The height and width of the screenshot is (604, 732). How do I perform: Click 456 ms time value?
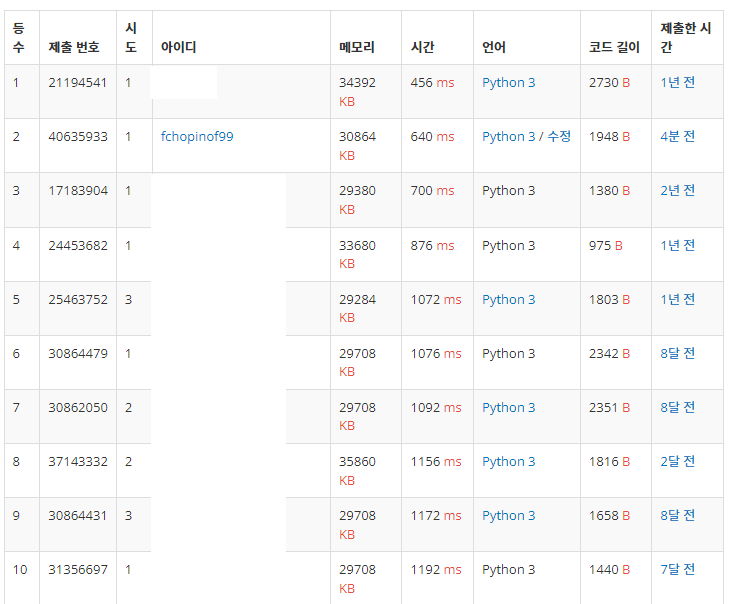pos(432,83)
